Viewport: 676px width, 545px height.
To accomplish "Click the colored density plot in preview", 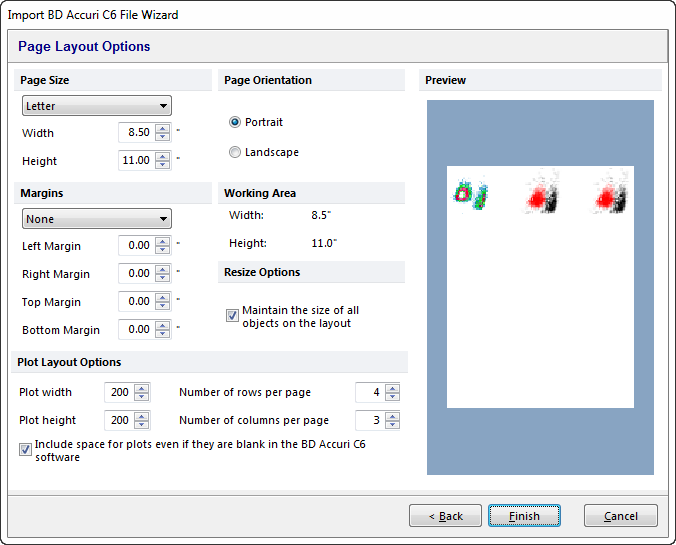I will click(468, 194).
